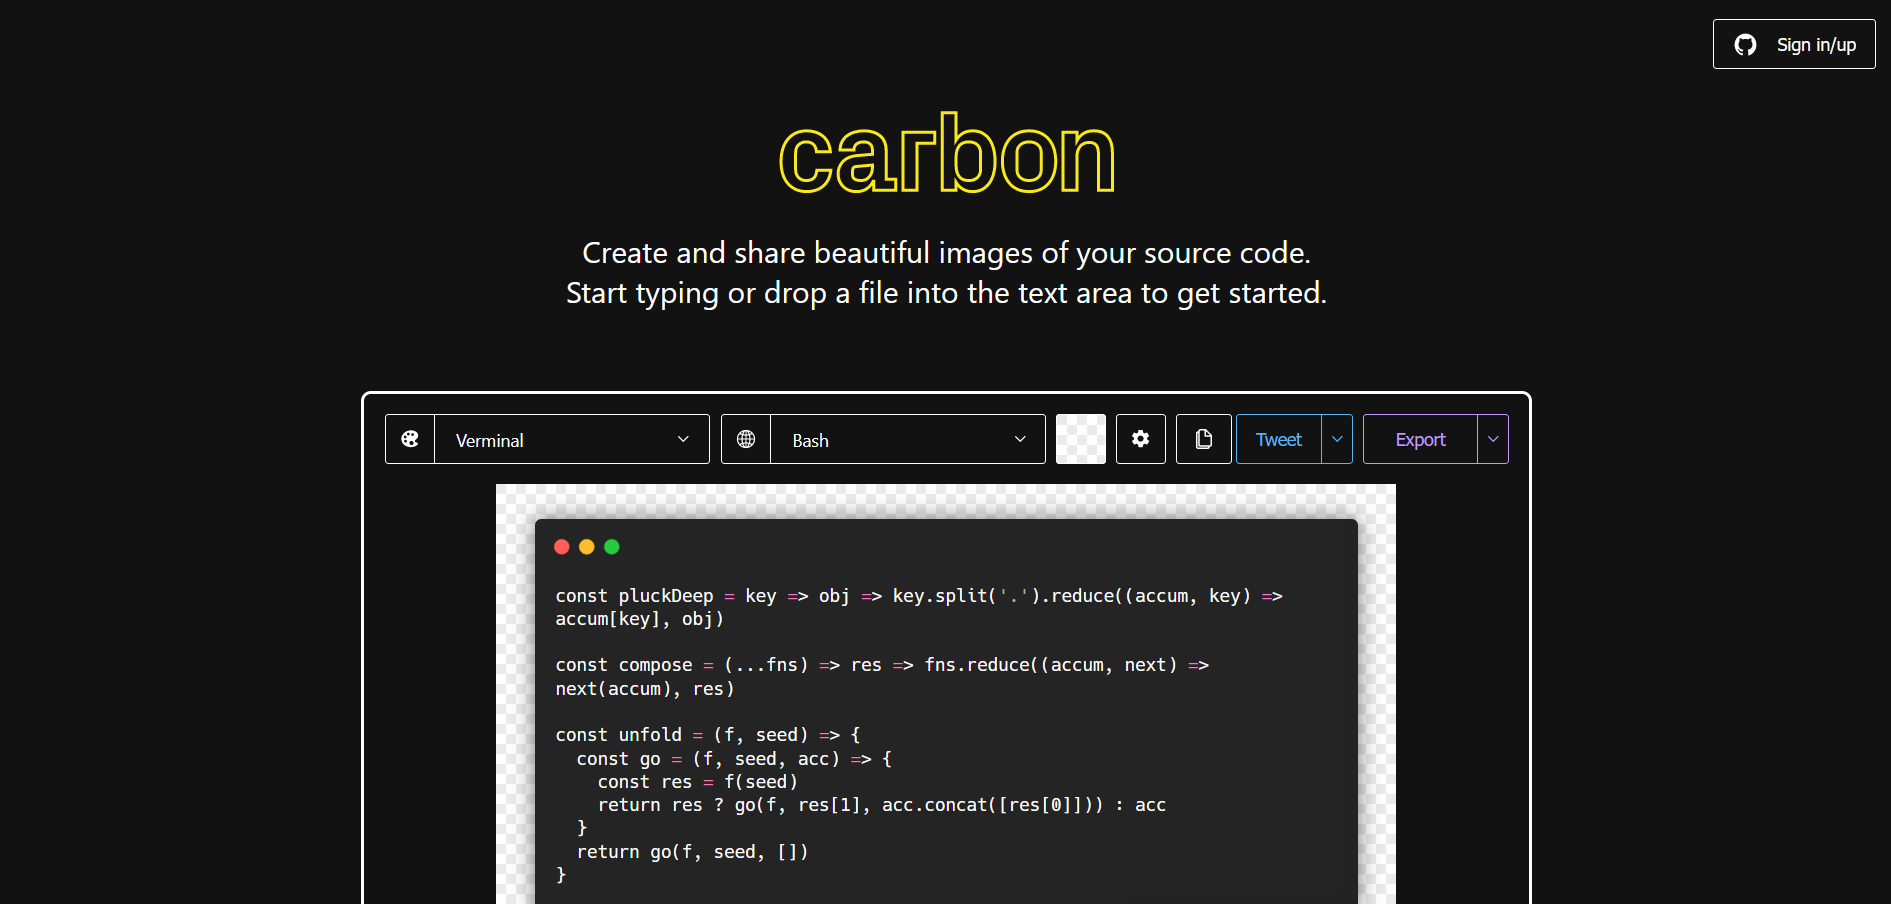This screenshot has width=1891, height=904.
Task: Open the Verminal theme dropdown
Action: tap(572, 439)
